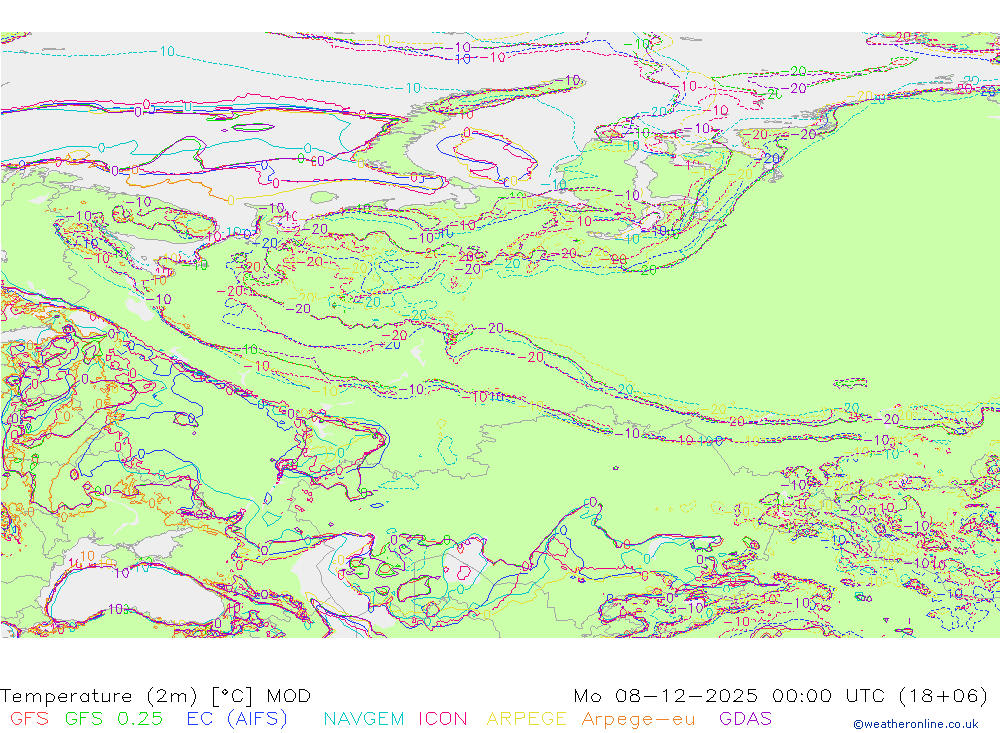Screen dimensions: 1000x733
Task: Click the orange Arpege-eu legend label
Action: click(638, 719)
